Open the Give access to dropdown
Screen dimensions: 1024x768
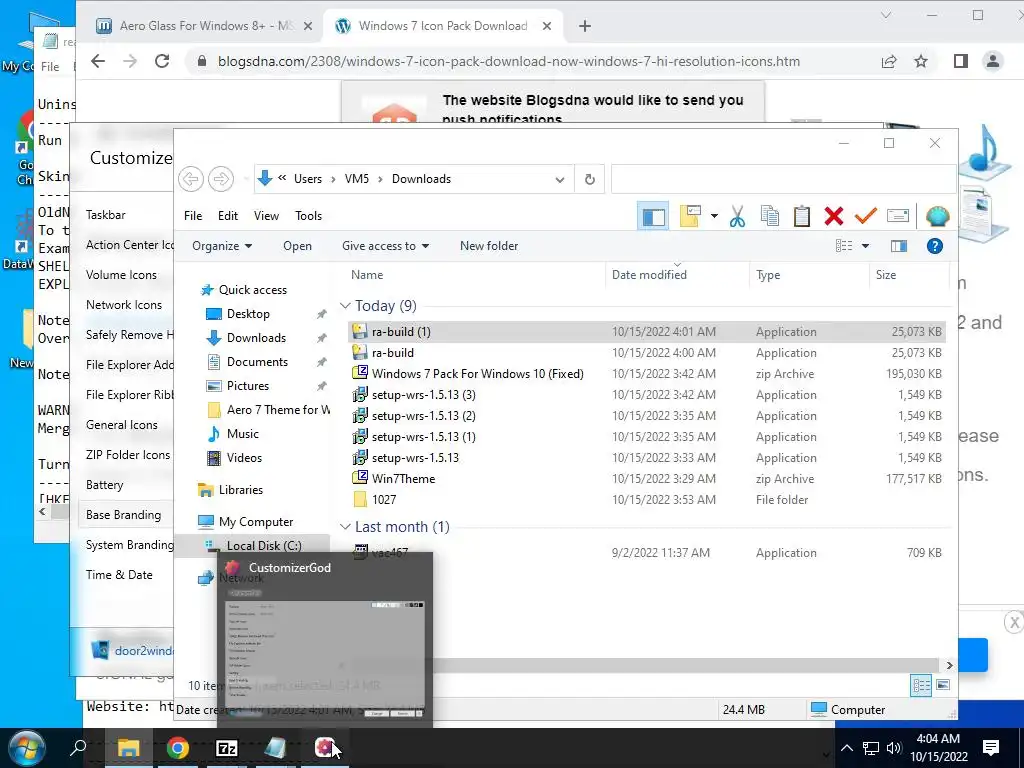(x=385, y=246)
